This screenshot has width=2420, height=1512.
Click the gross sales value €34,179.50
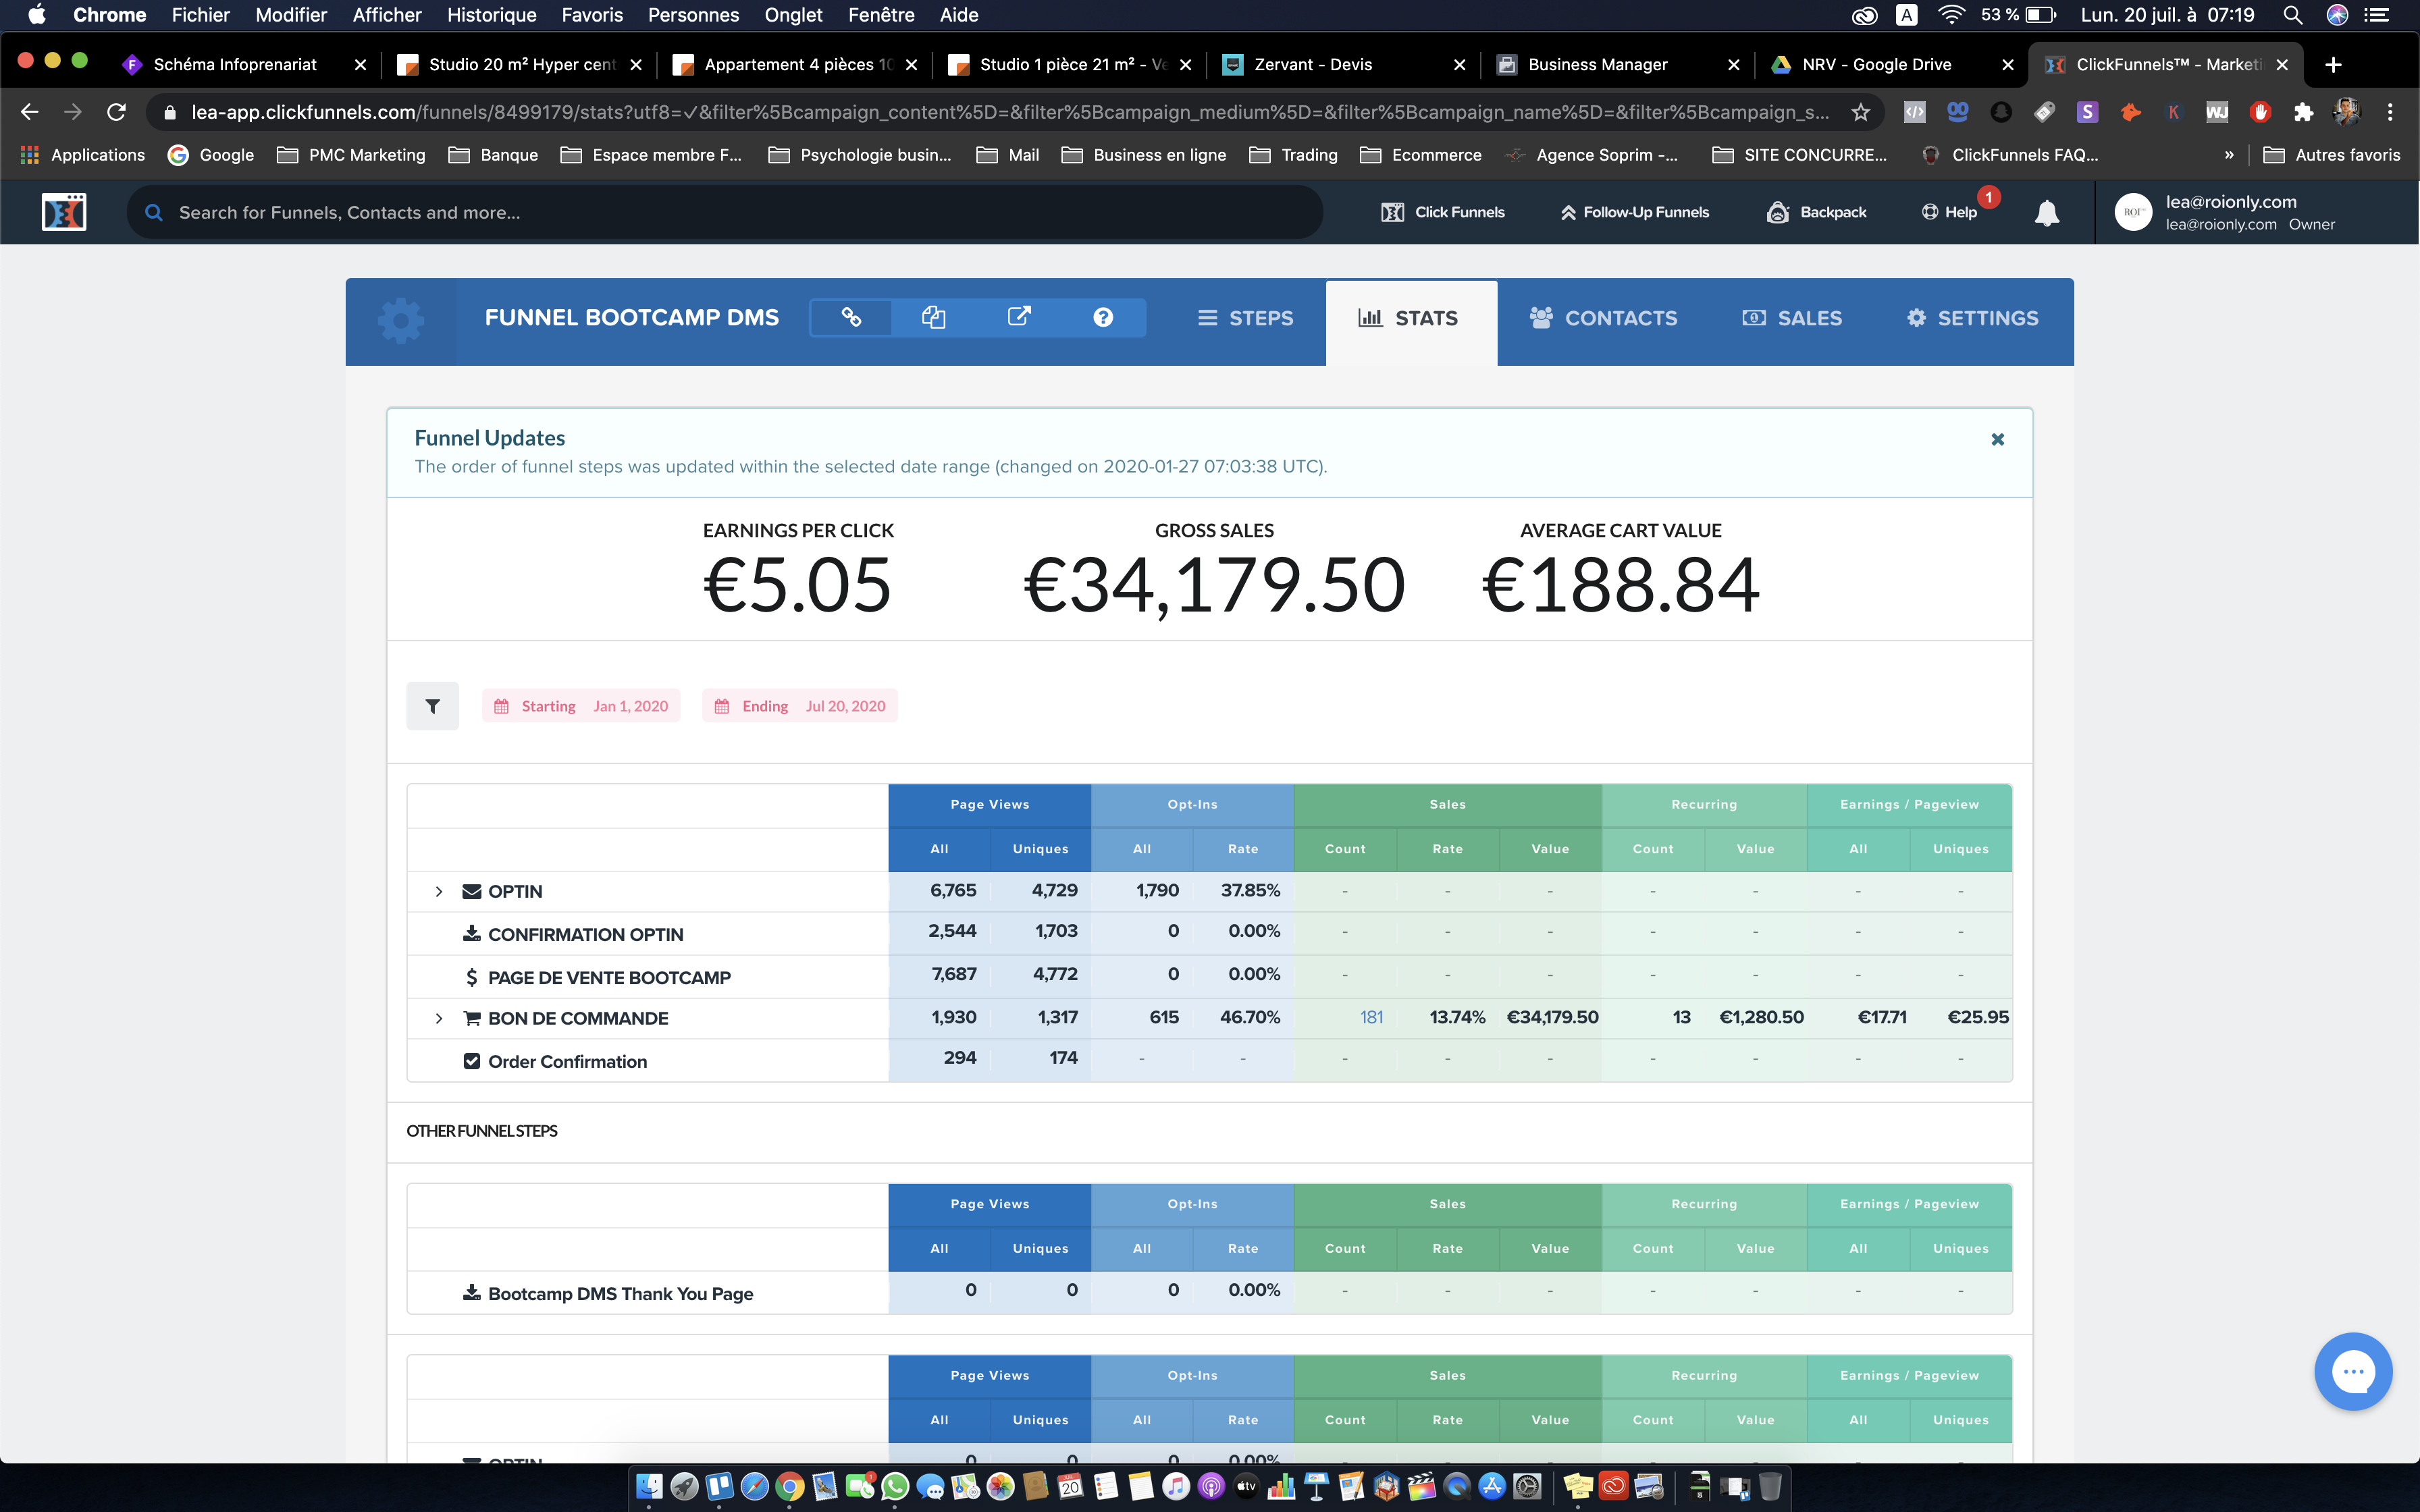tap(1214, 585)
